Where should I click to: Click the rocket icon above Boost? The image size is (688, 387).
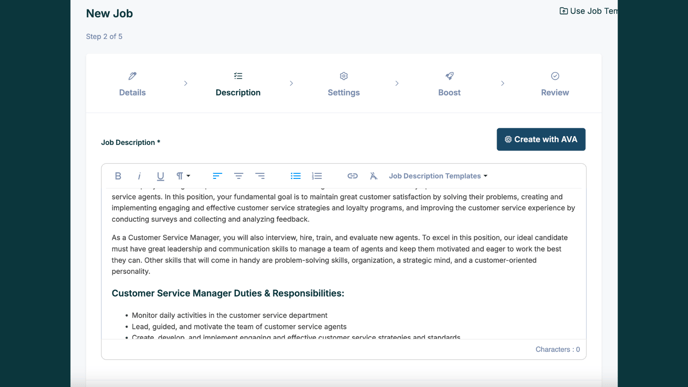[449, 76]
